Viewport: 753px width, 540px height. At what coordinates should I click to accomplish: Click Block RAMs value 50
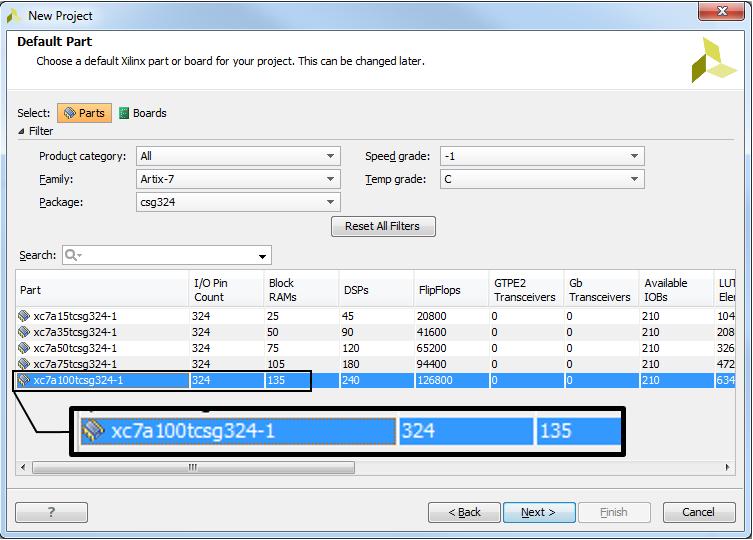click(273, 332)
